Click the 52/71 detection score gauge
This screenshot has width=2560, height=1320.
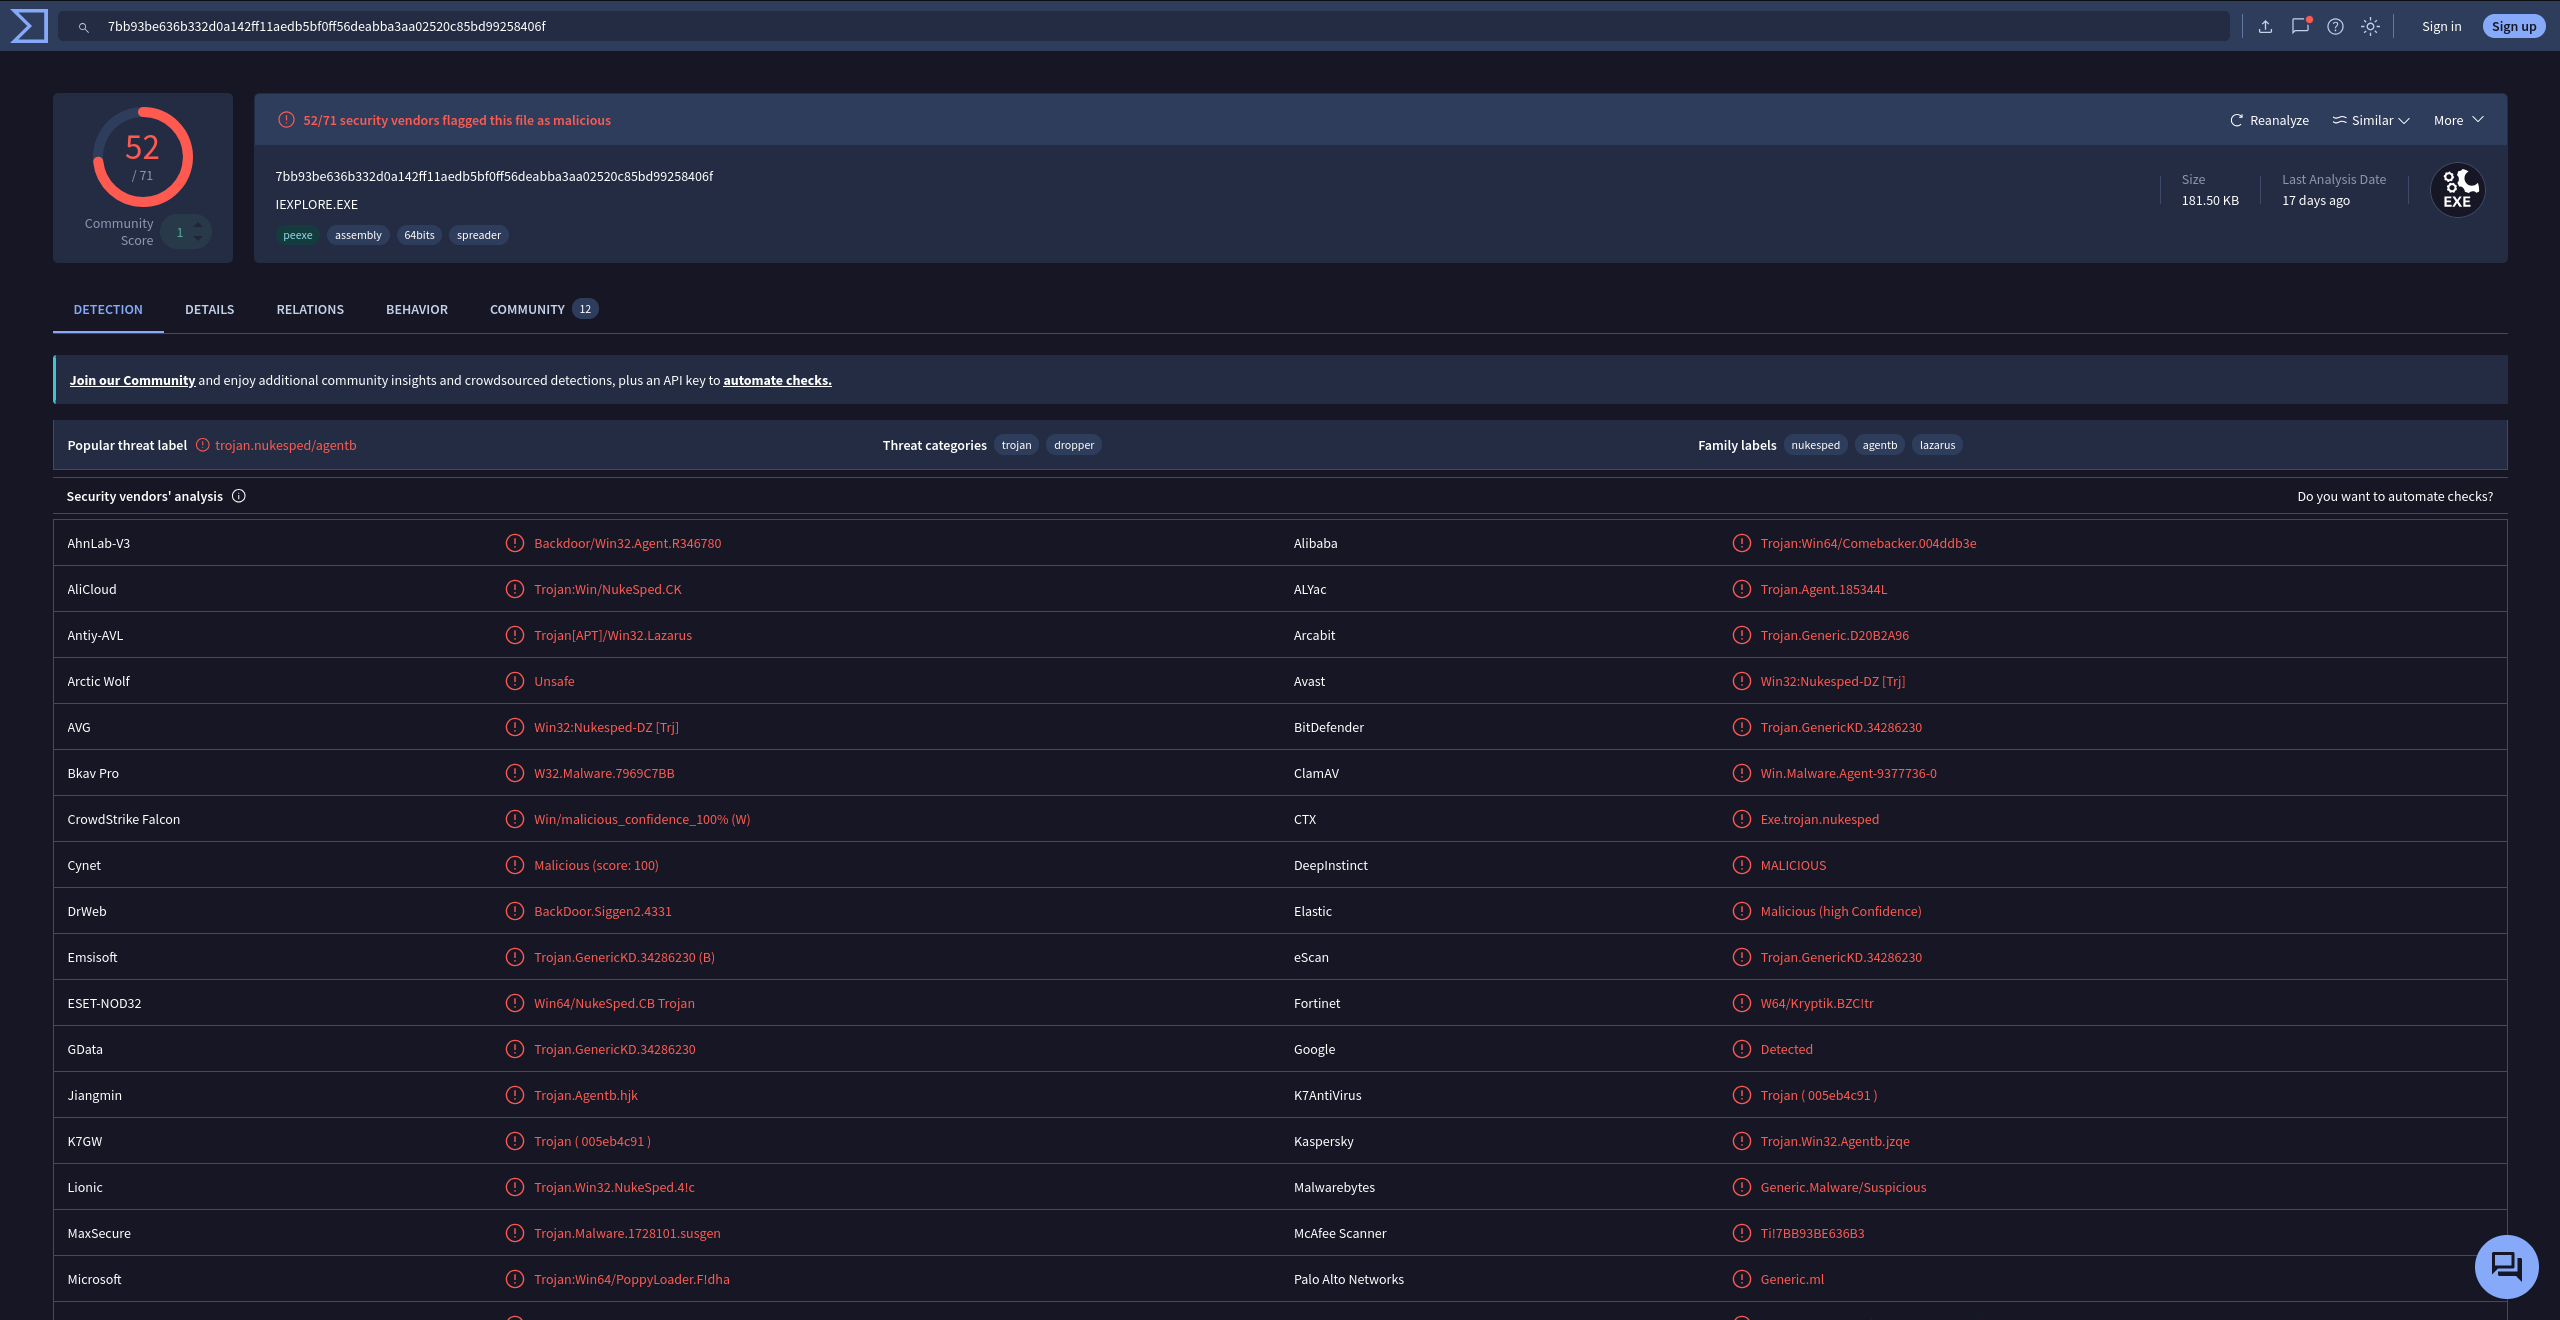click(x=142, y=157)
